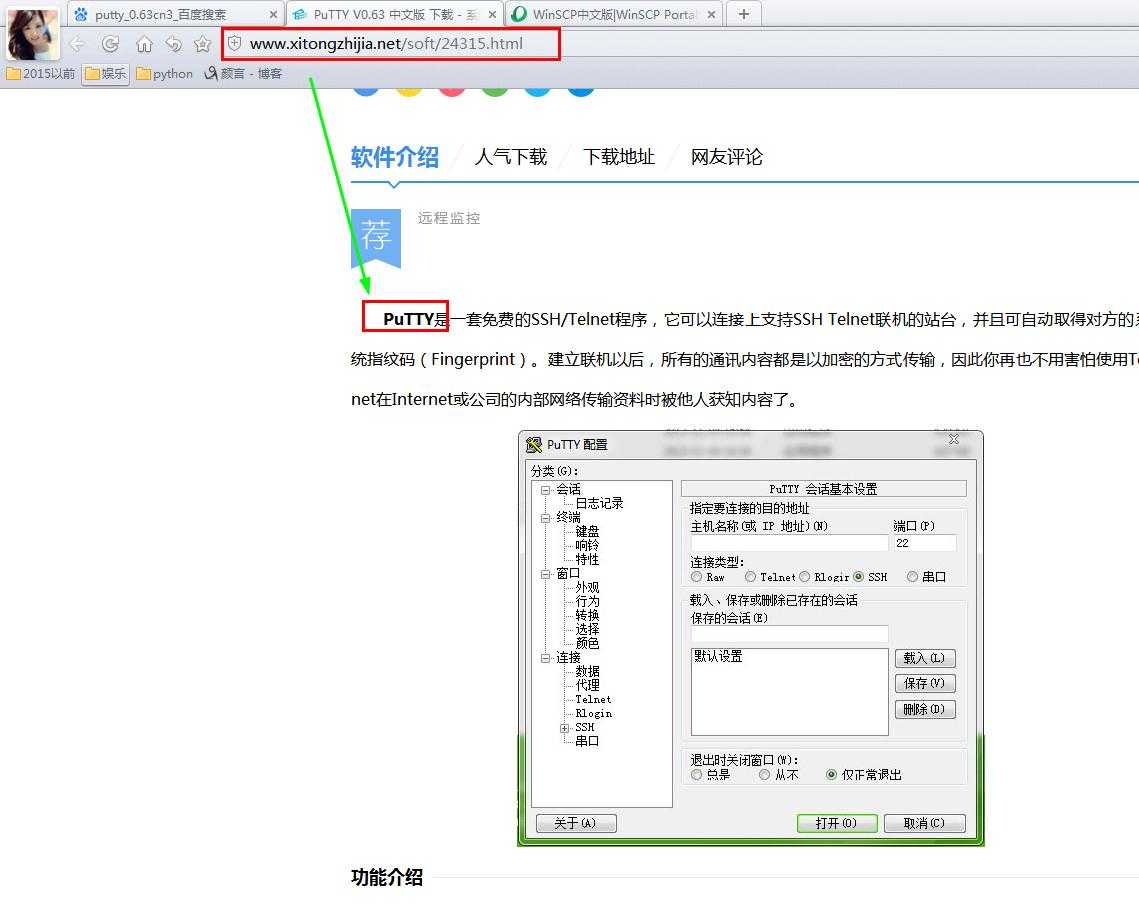Choose 仅正常退出 for close window on exit

coord(831,775)
